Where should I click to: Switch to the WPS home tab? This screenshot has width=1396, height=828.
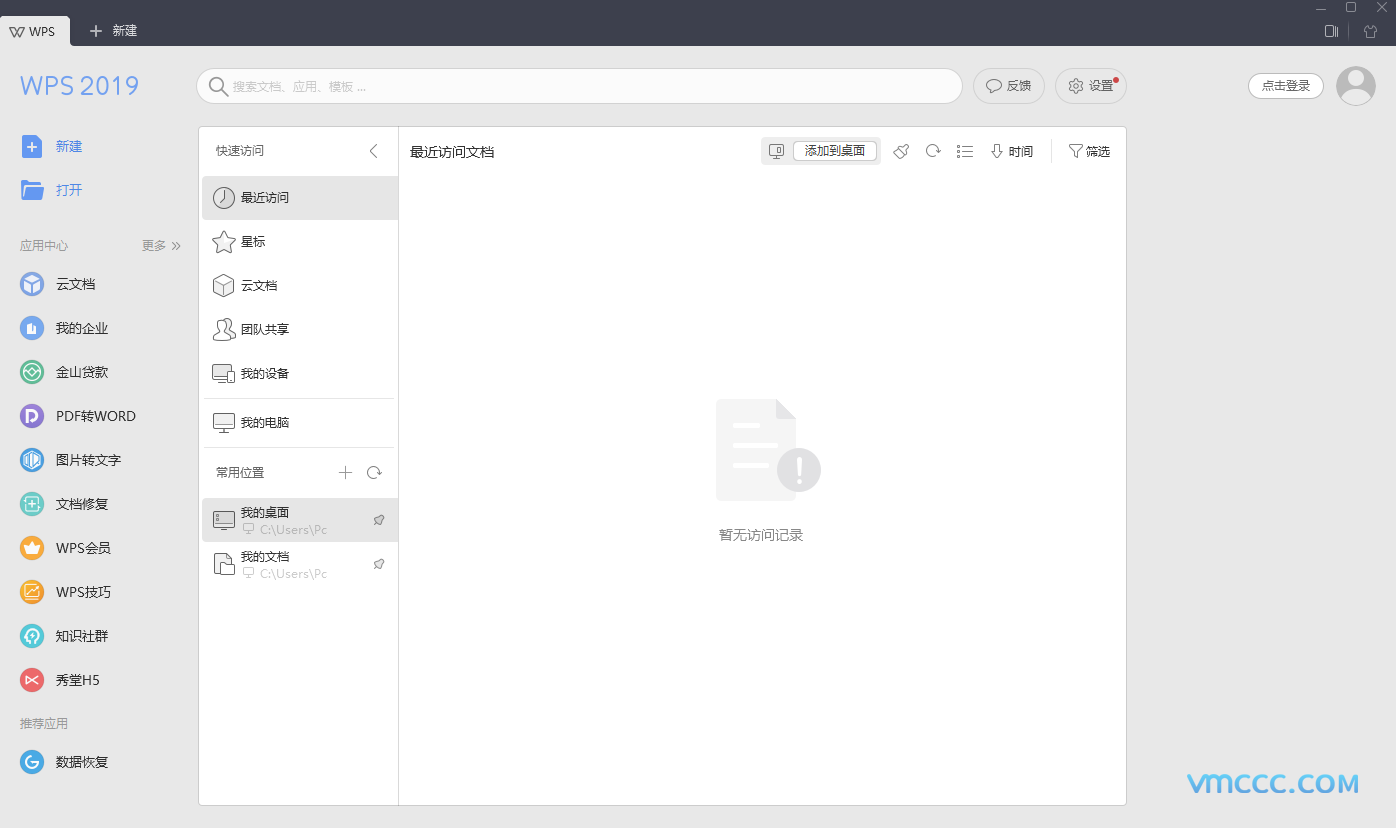coord(34,30)
